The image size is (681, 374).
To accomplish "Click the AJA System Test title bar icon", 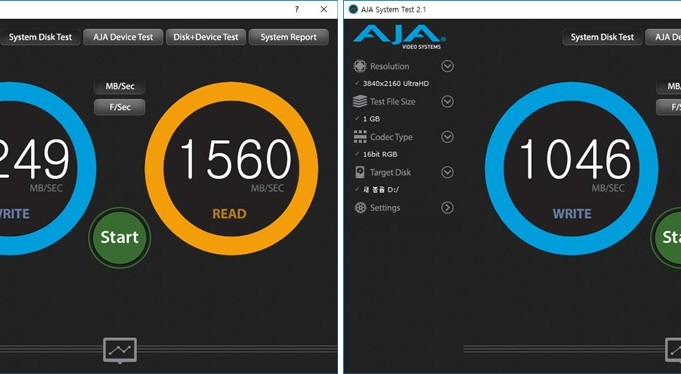I will pos(353,9).
